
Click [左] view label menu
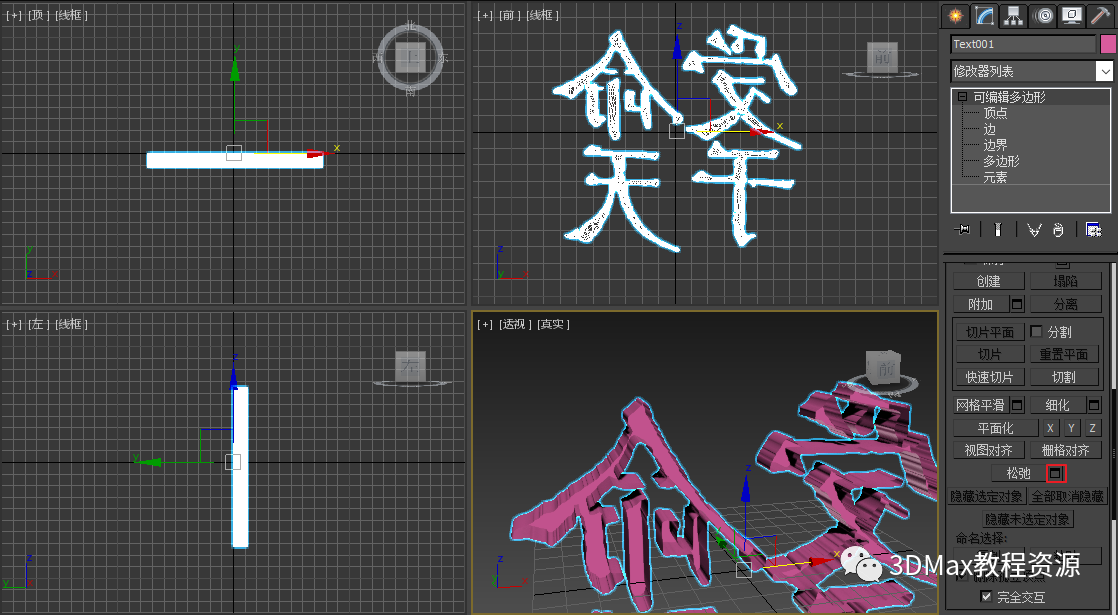39,324
